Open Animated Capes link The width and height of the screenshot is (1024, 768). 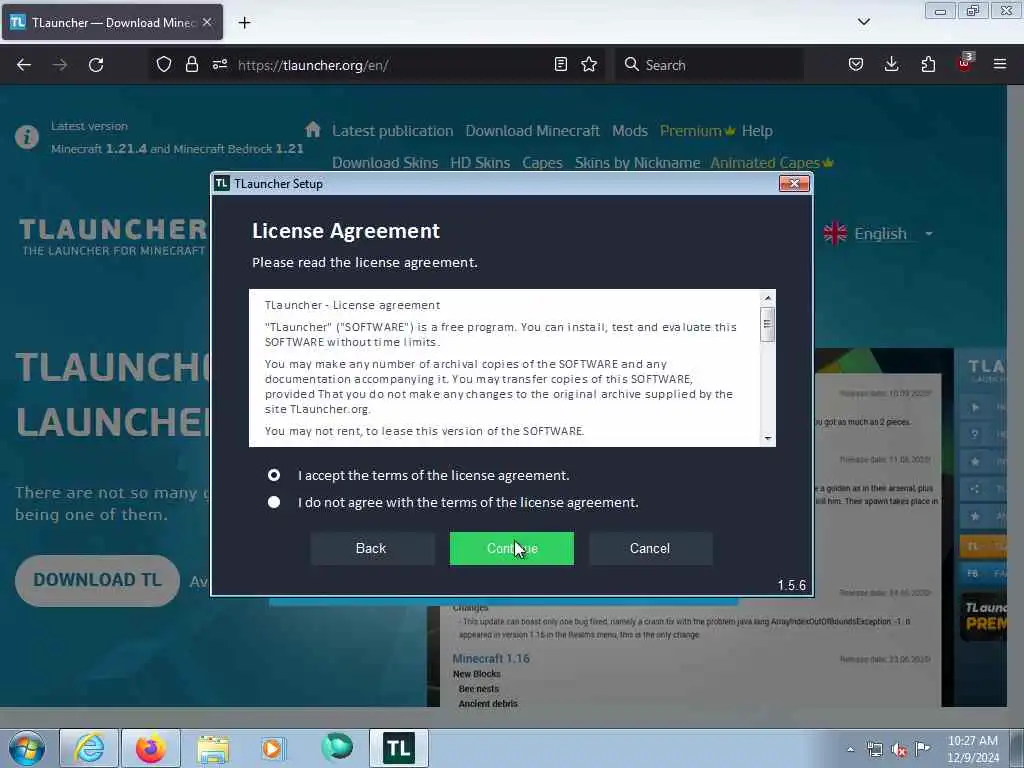pos(772,163)
